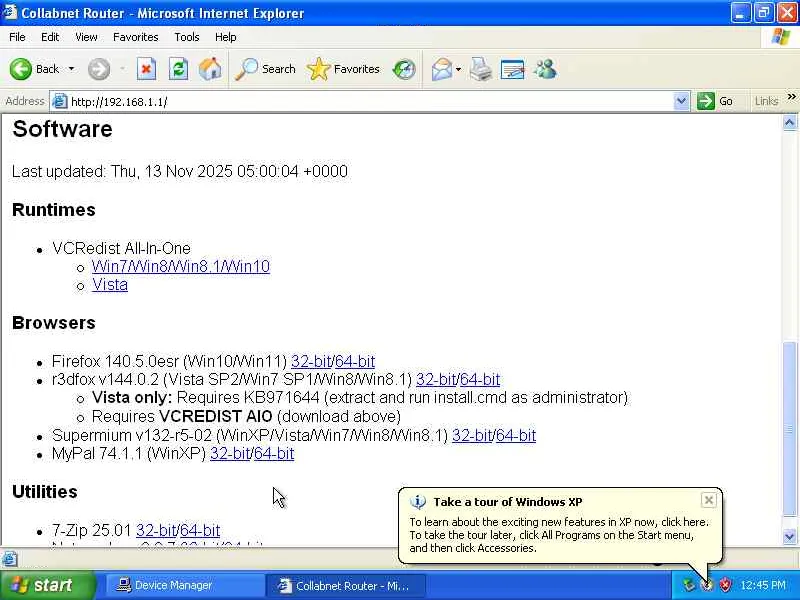This screenshot has height=600, width=800.
Task: Click the vertical scrollbar thumb
Action: 790,429
